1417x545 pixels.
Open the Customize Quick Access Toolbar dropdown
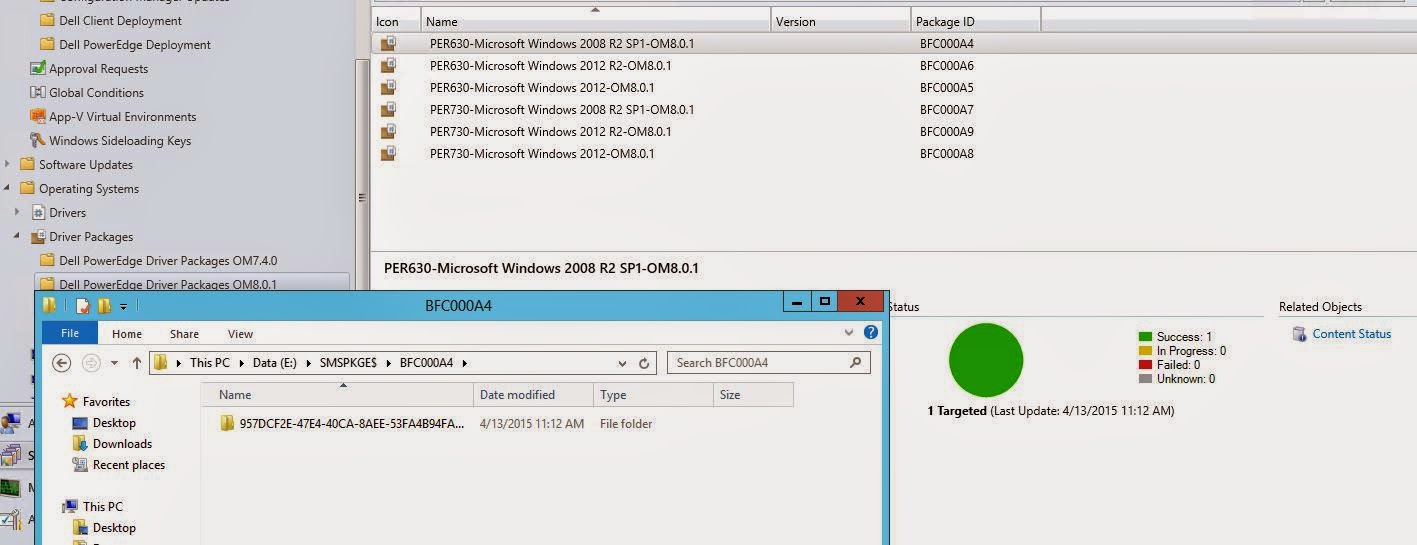pos(123,306)
